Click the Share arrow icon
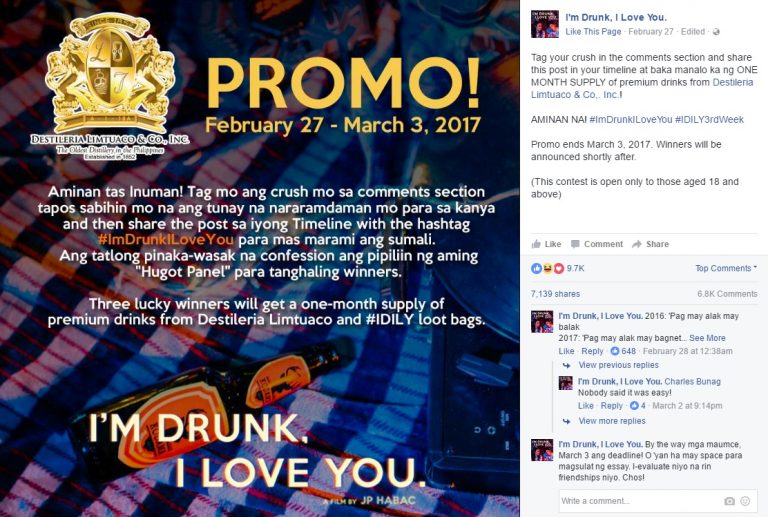 (637, 244)
